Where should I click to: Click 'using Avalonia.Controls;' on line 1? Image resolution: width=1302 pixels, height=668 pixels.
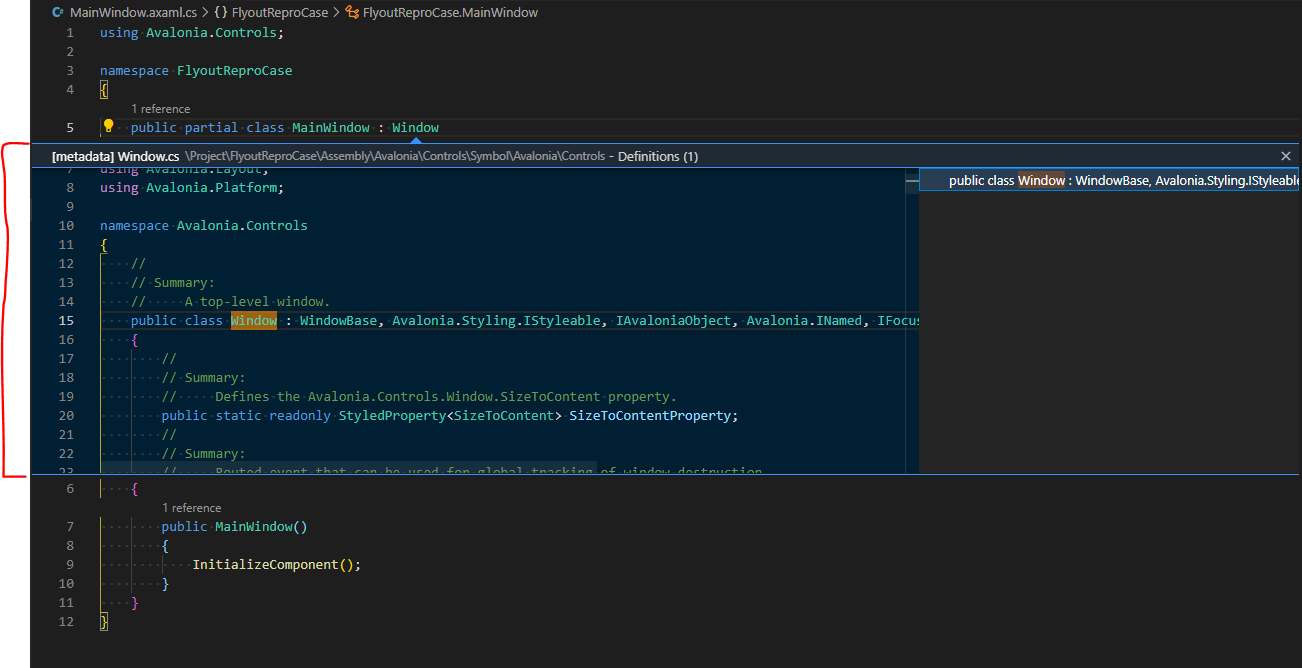click(x=192, y=32)
